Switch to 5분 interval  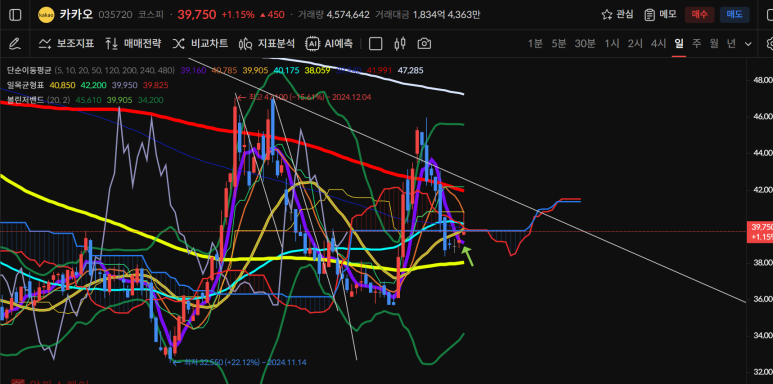559,44
